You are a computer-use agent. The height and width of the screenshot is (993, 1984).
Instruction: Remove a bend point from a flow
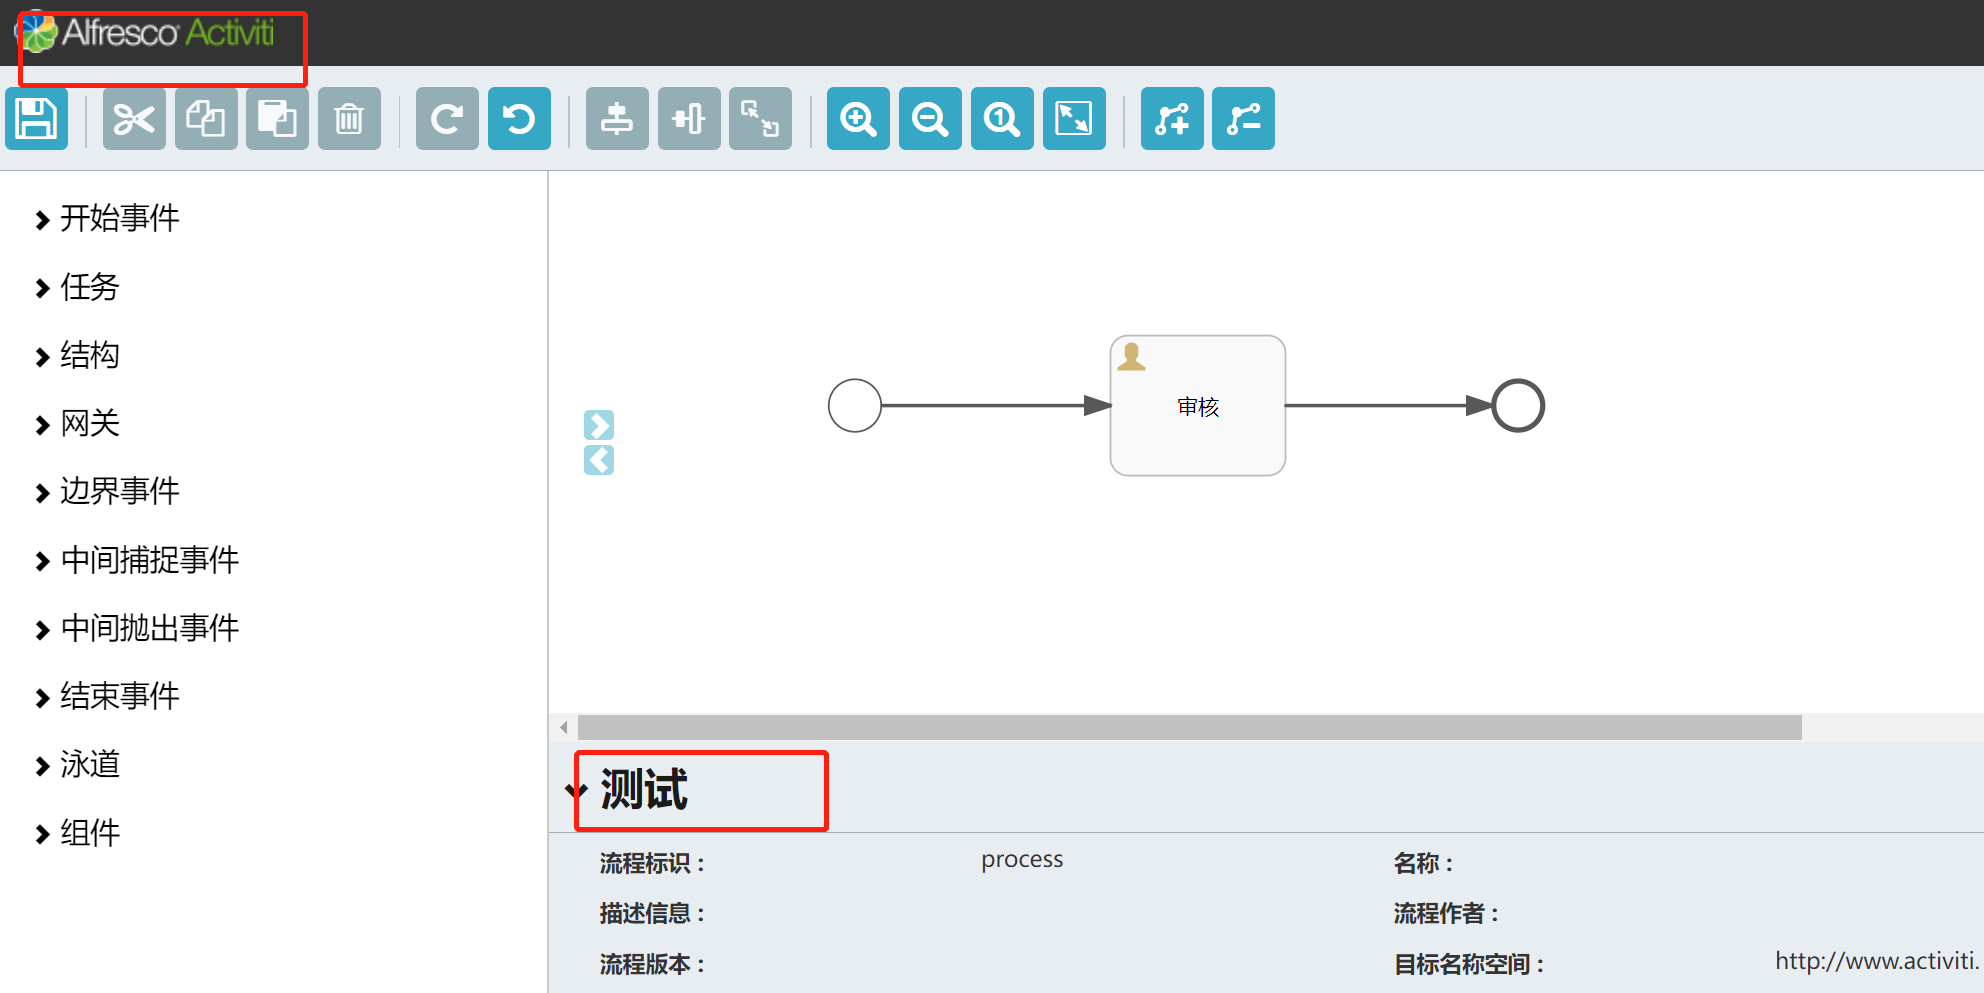(1243, 118)
